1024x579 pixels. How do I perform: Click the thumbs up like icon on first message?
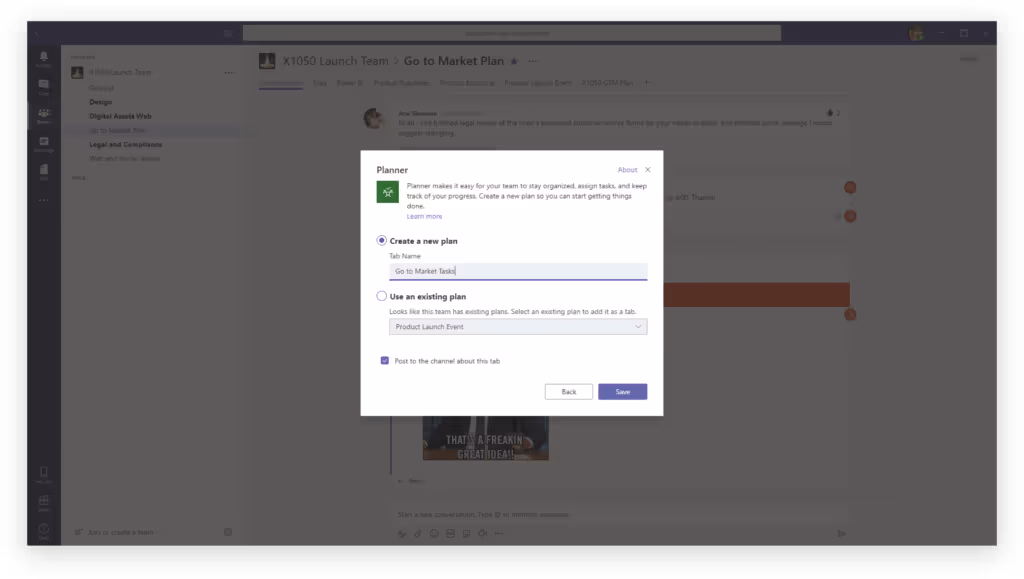pos(830,113)
